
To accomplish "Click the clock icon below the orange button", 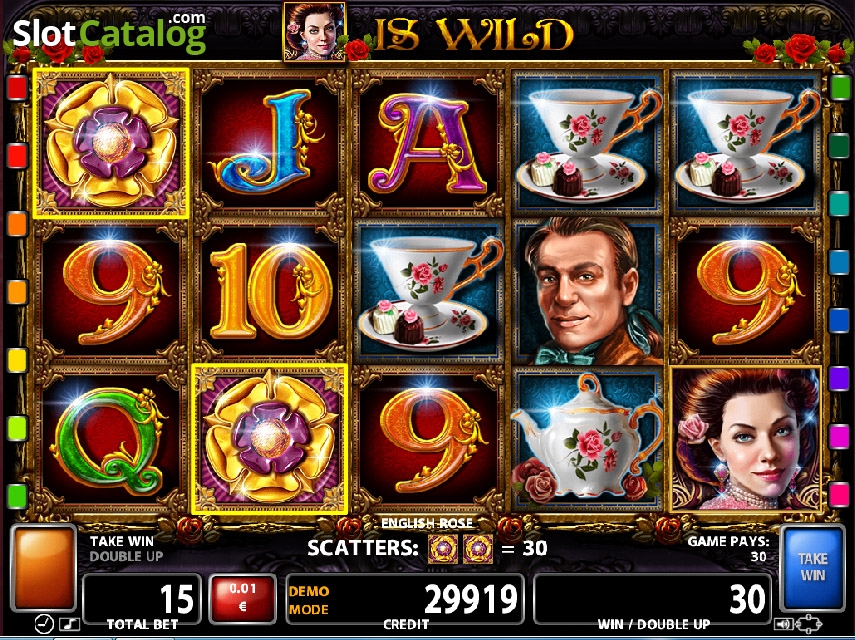I will (44, 624).
